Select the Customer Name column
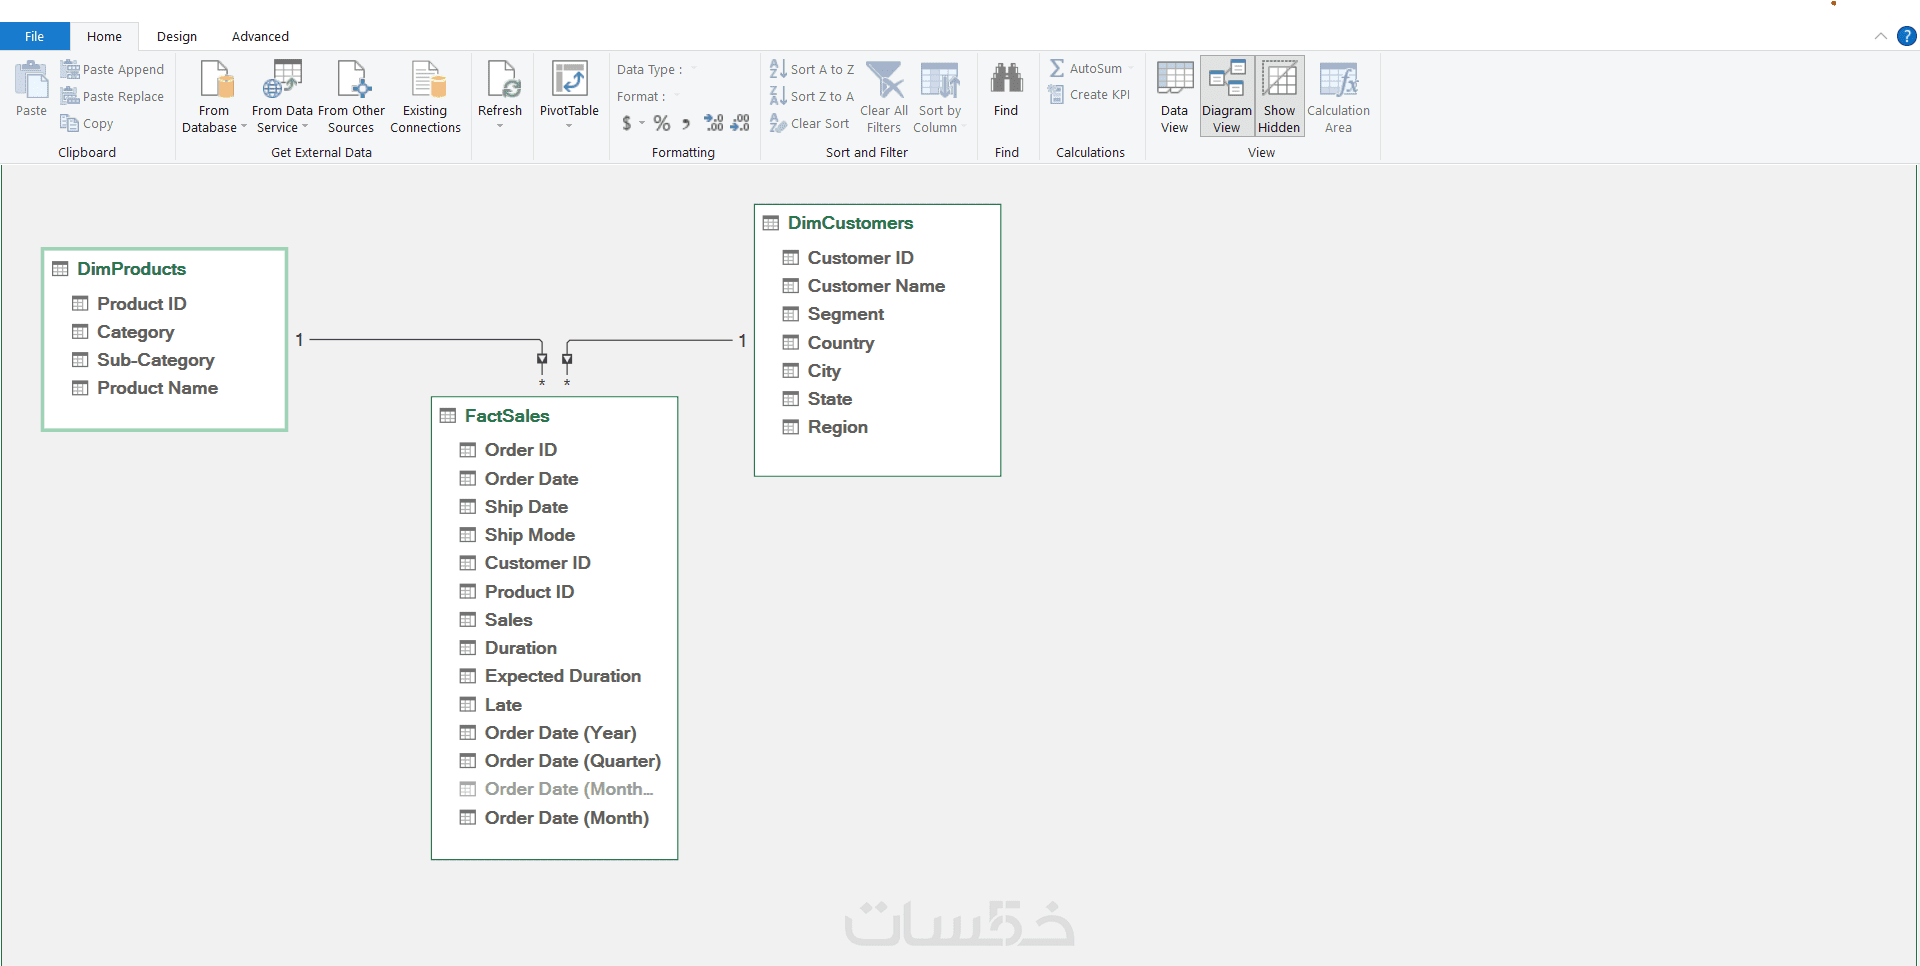The width and height of the screenshot is (1920, 966). [876, 286]
